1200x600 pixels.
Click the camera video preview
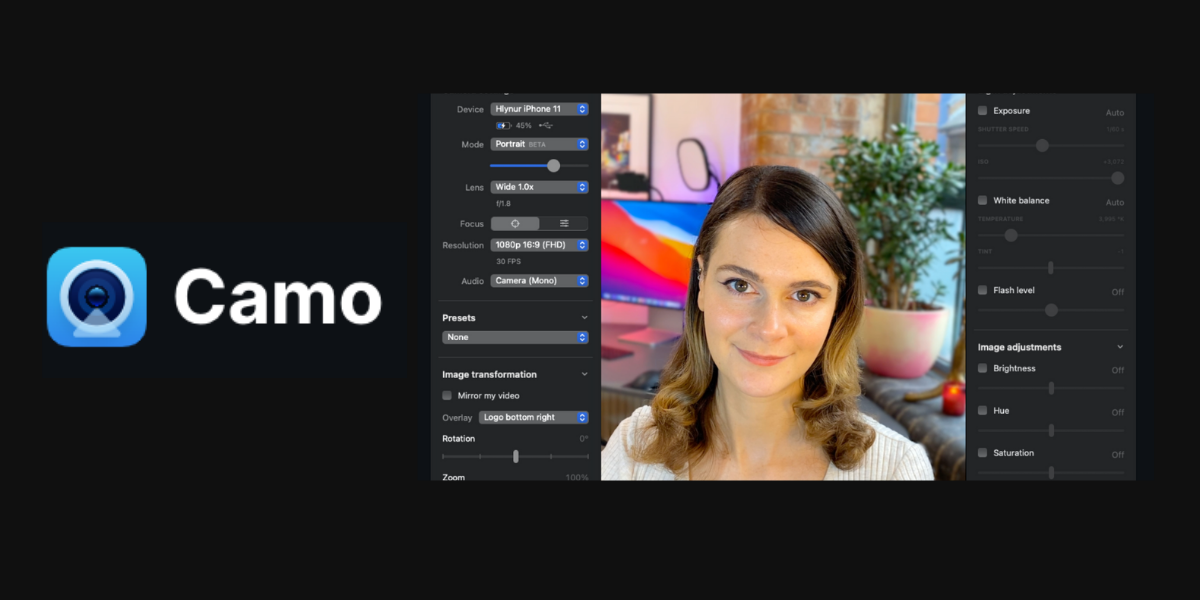pos(783,287)
